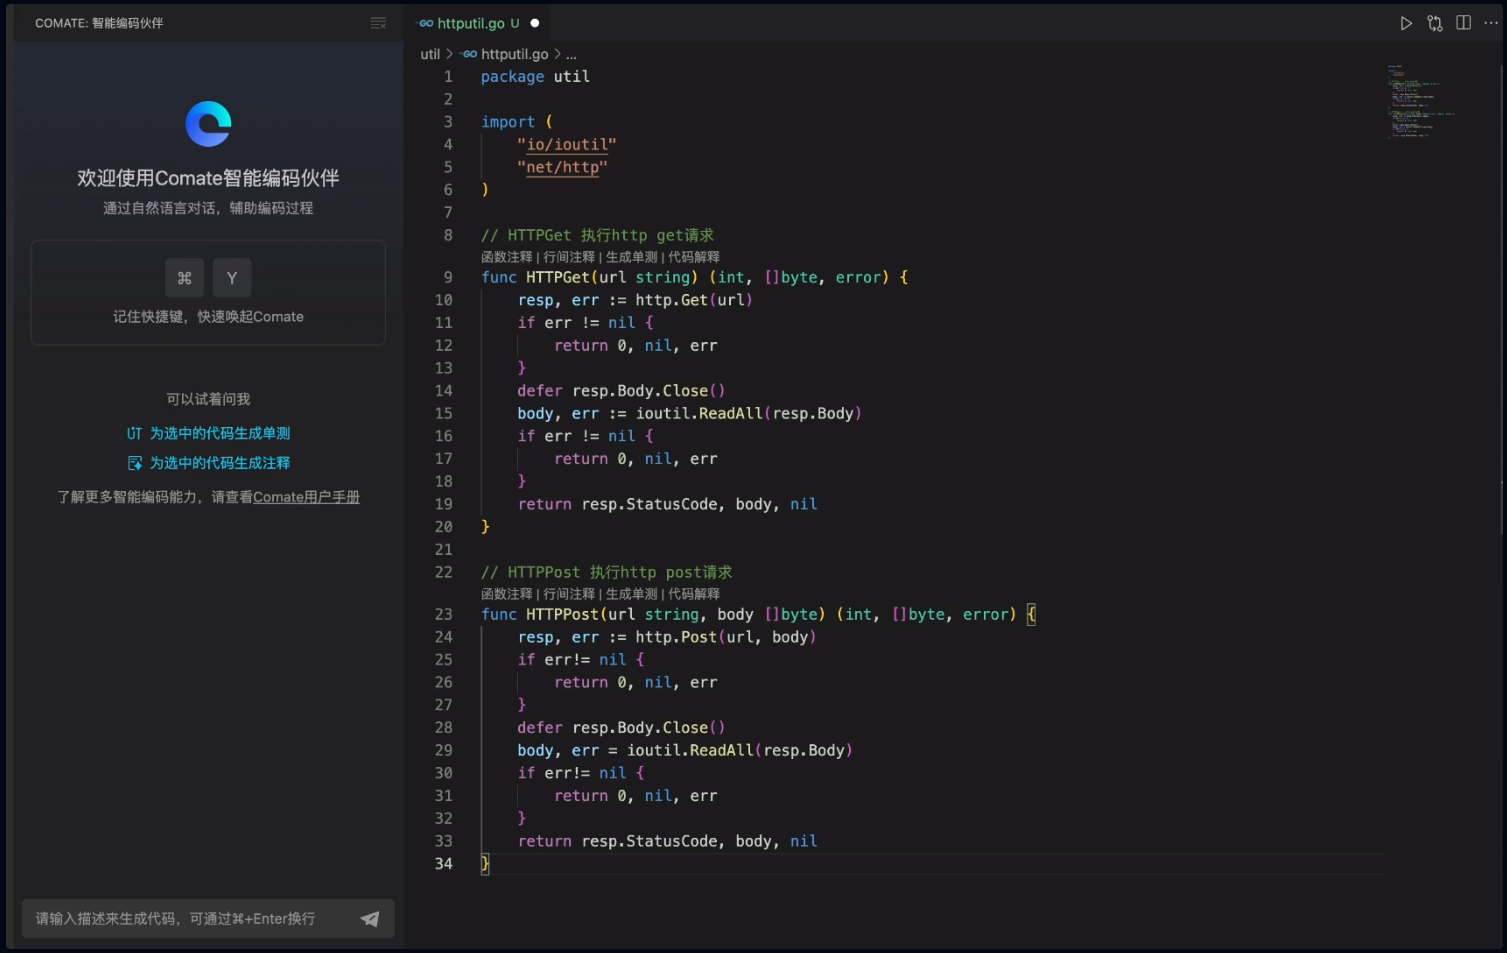Image resolution: width=1507 pixels, height=953 pixels.
Task: Click the HTTPGet function name
Action: (x=558, y=277)
